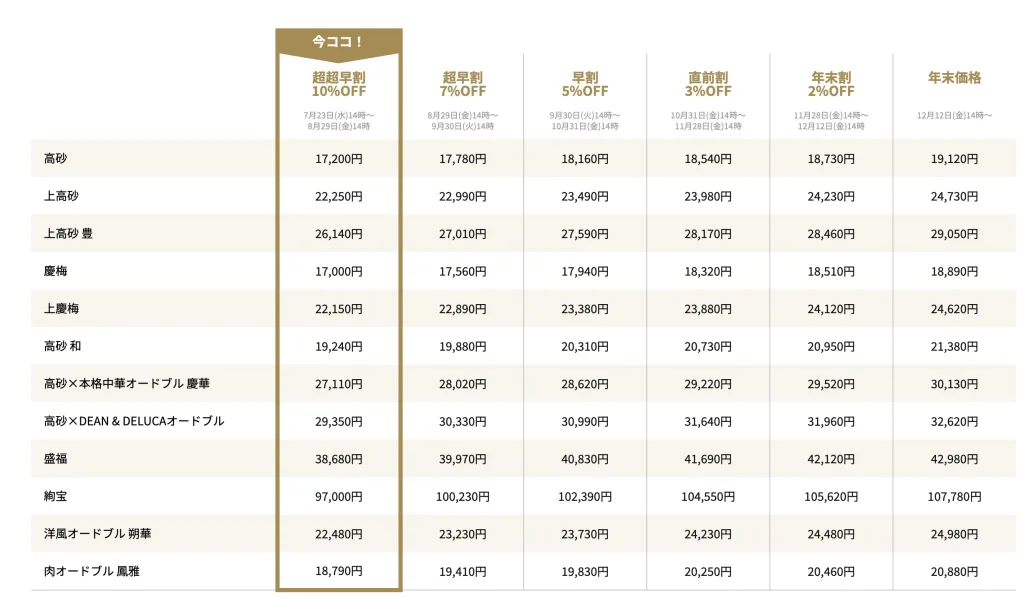Screen dimensions: 1024x598
Task: Click 高砂×本格中華オードブル 慶華 label
Action: click(127, 384)
